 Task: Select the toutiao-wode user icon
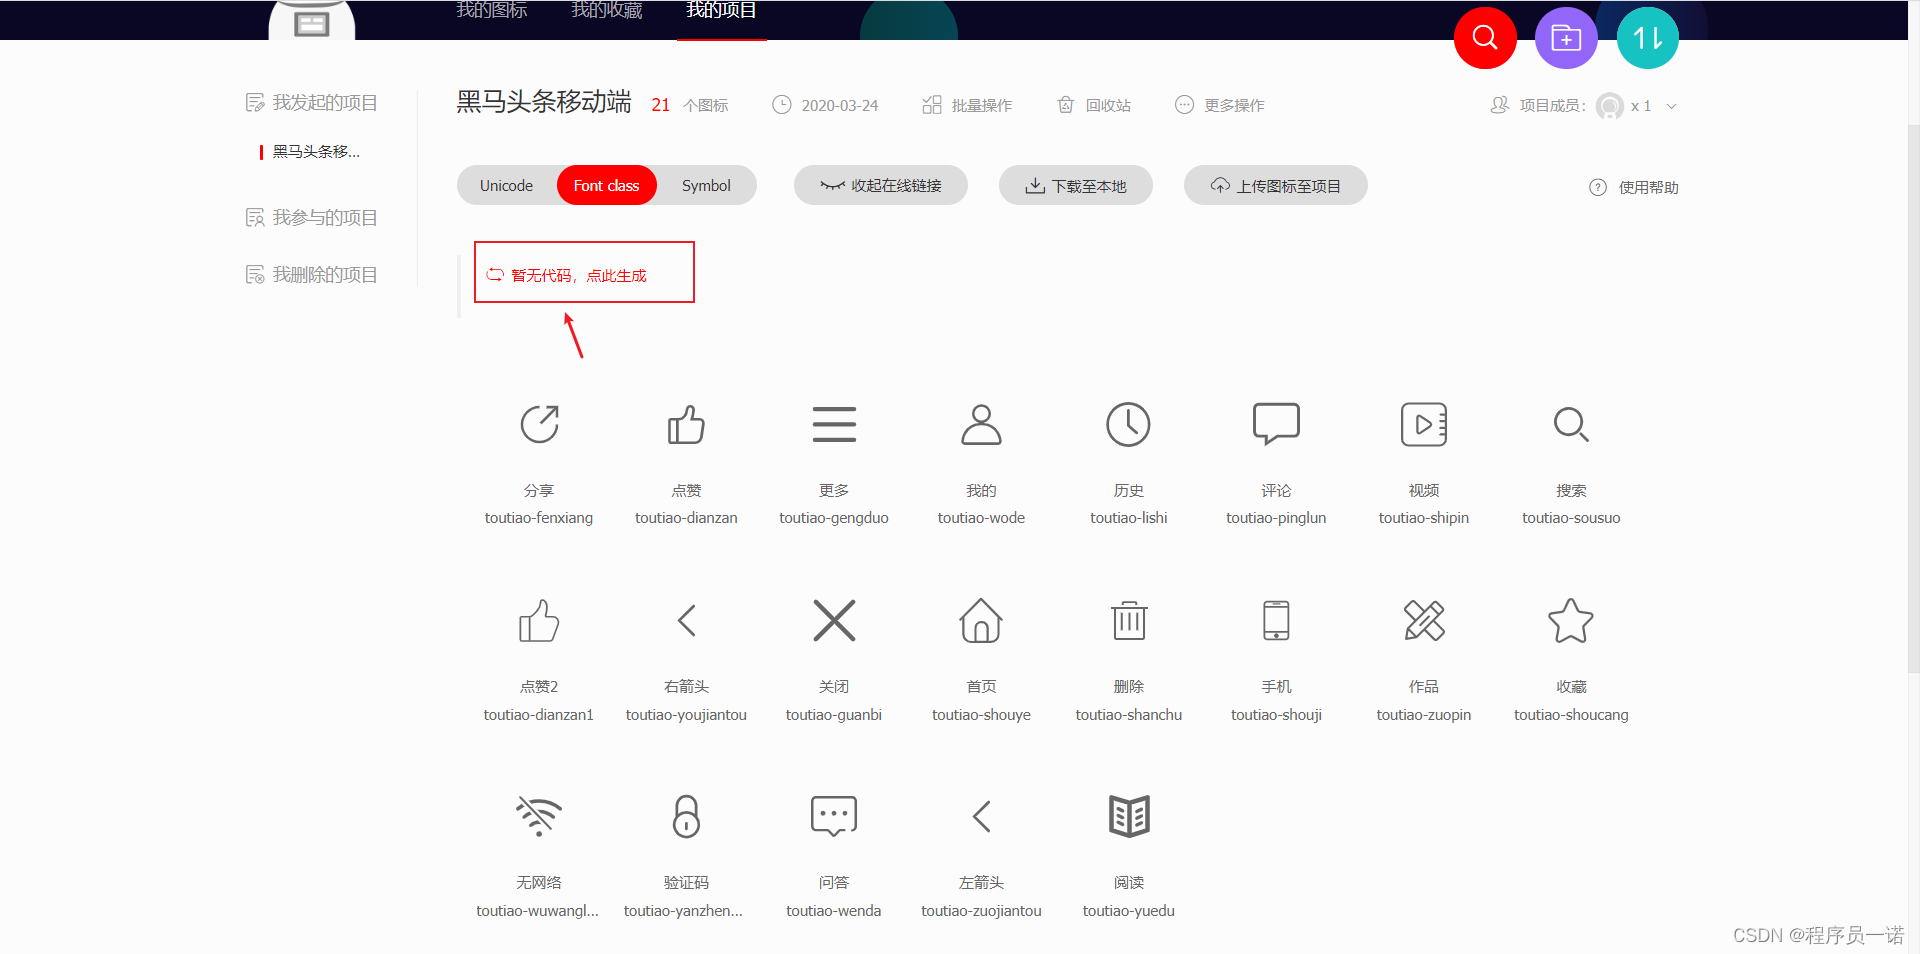(981, 424)
